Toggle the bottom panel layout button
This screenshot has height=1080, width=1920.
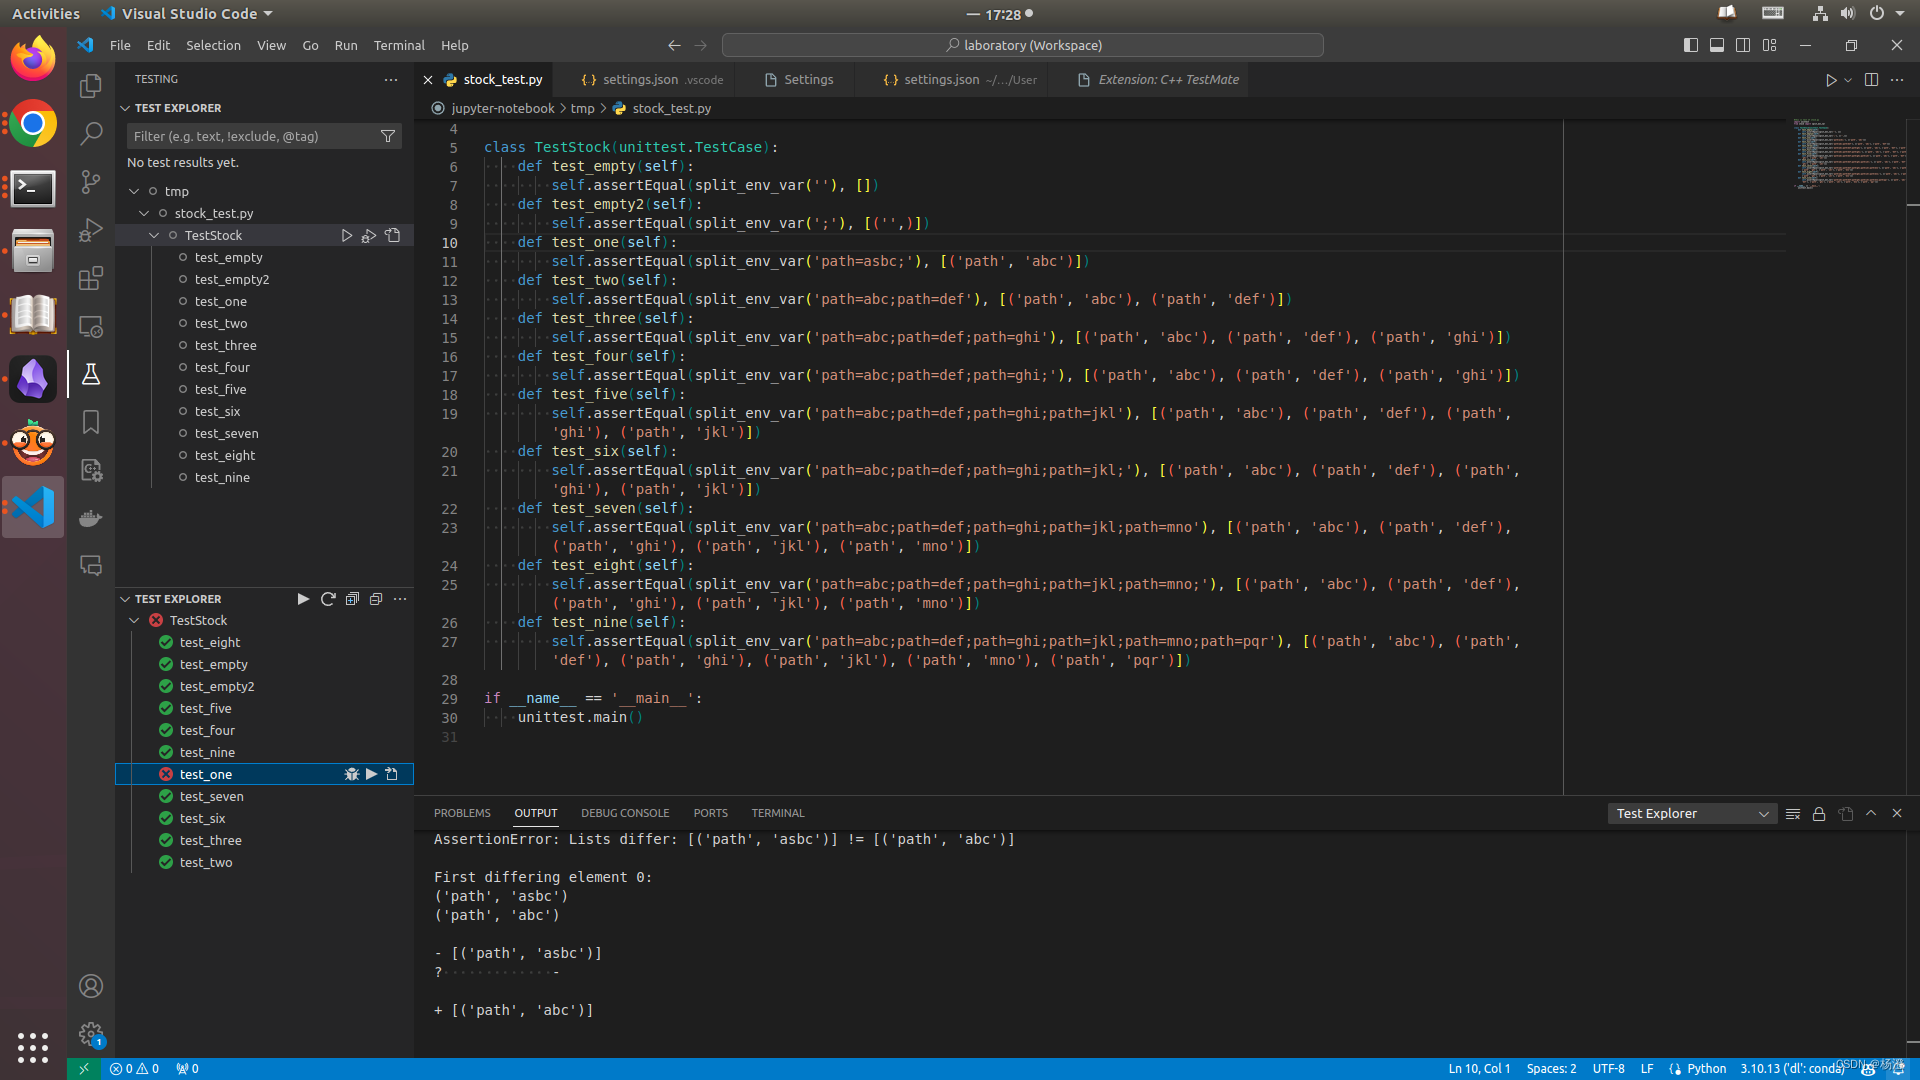click(x=1717, y=45)
